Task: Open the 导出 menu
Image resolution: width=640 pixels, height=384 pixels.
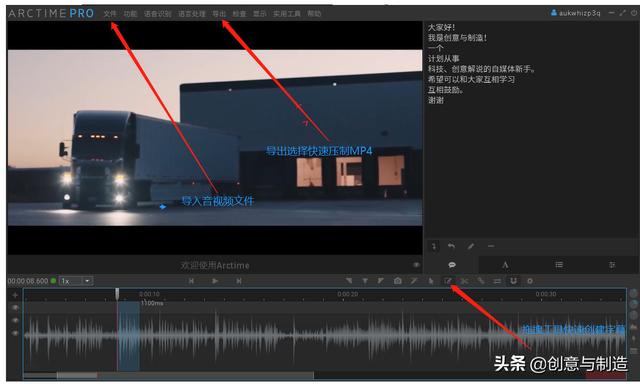Action: [219, 13]
